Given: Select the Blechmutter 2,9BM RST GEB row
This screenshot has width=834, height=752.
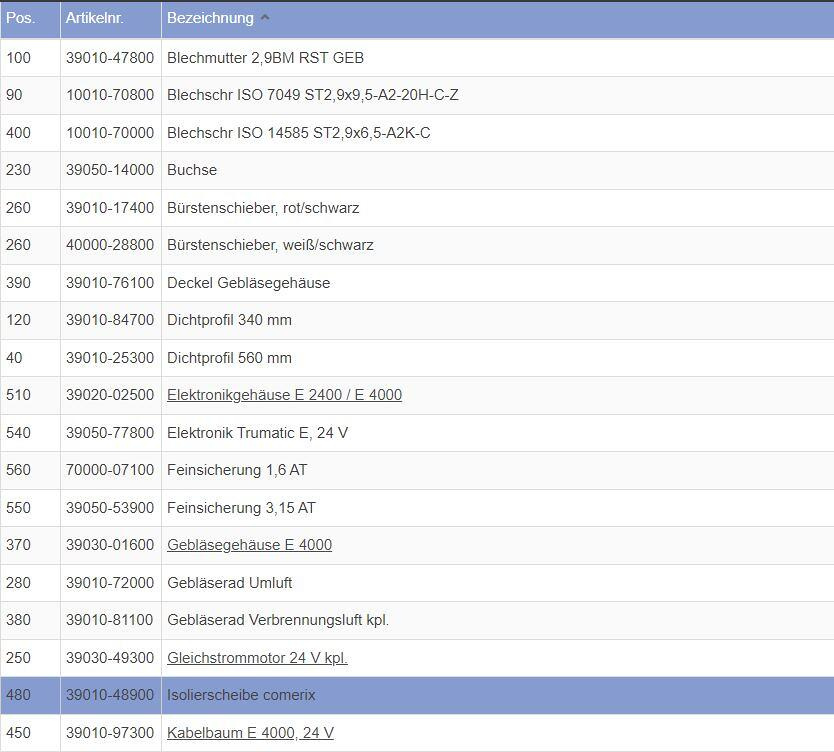Looking at the screenshot, I should [x=265, y=58].
